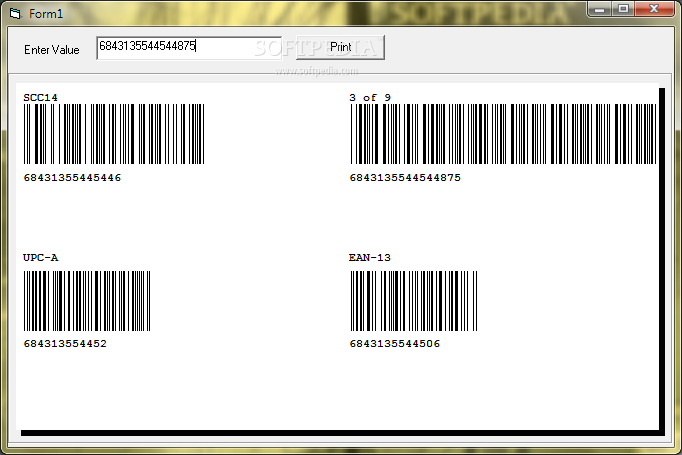Select the 3 of 9 barcode image
Image resolution: width=682 pixels, height=455 pixels.
(x=503, y=134)
